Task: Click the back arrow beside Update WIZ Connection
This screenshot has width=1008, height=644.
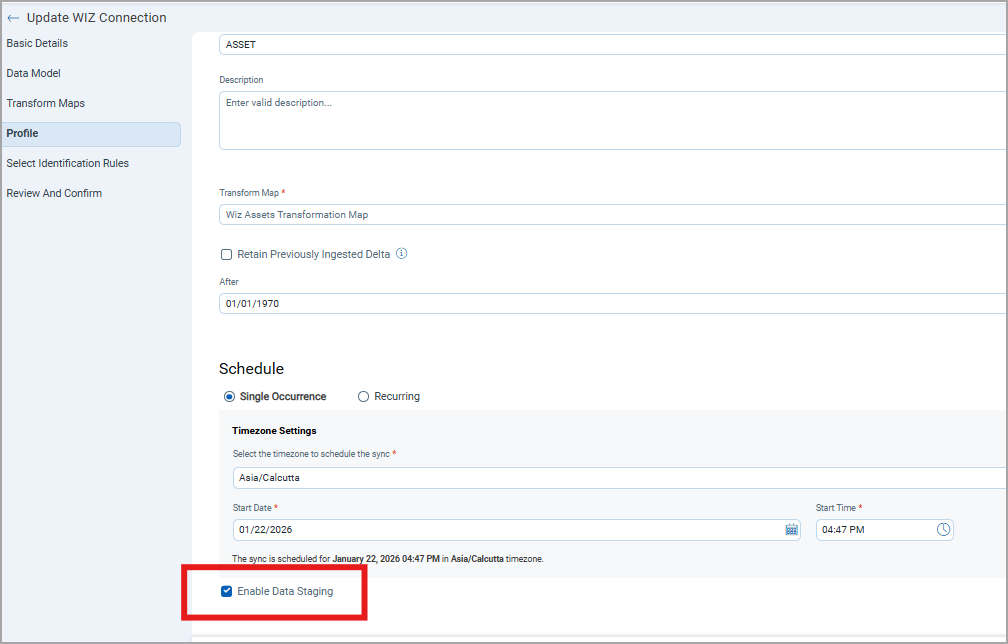Action: coord(13,18)
